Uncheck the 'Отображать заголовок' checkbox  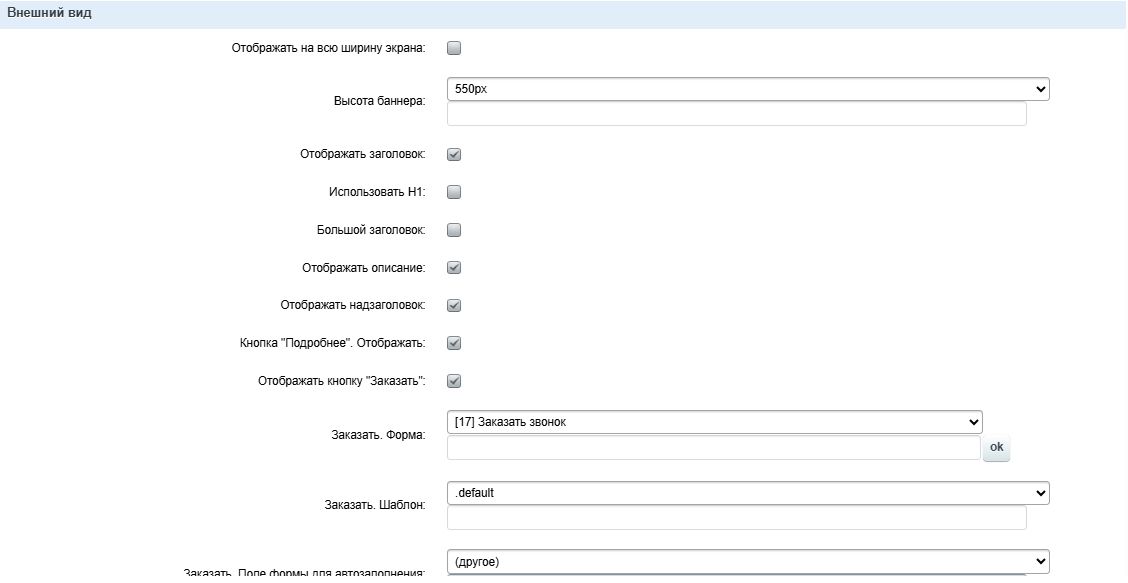tap(454, 155)
